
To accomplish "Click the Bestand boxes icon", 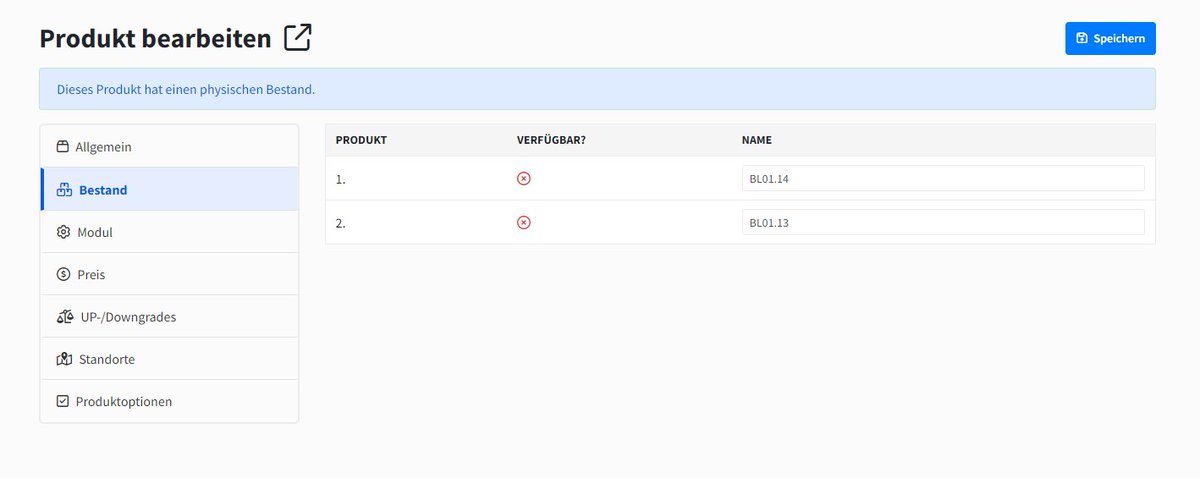I will point(64,190).
